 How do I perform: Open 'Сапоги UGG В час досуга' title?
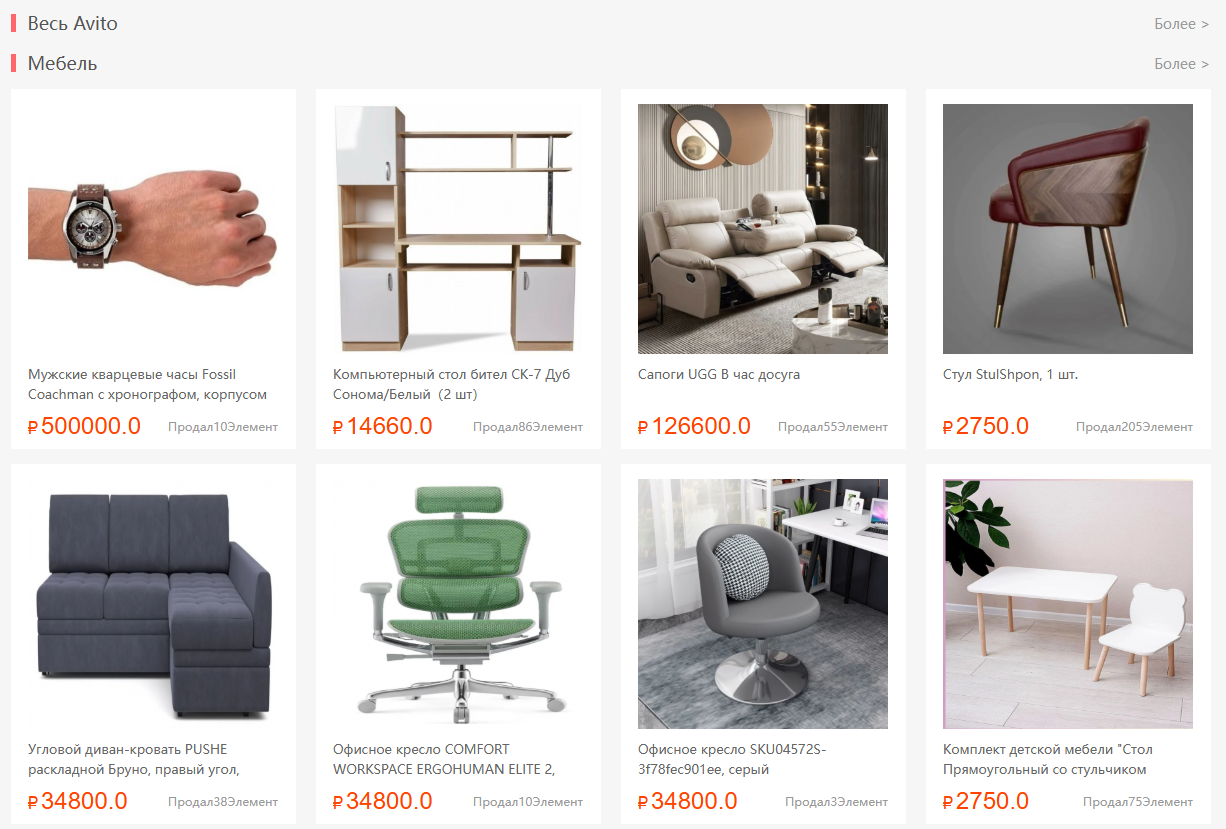pyautogui.click(x=719, y=374)
